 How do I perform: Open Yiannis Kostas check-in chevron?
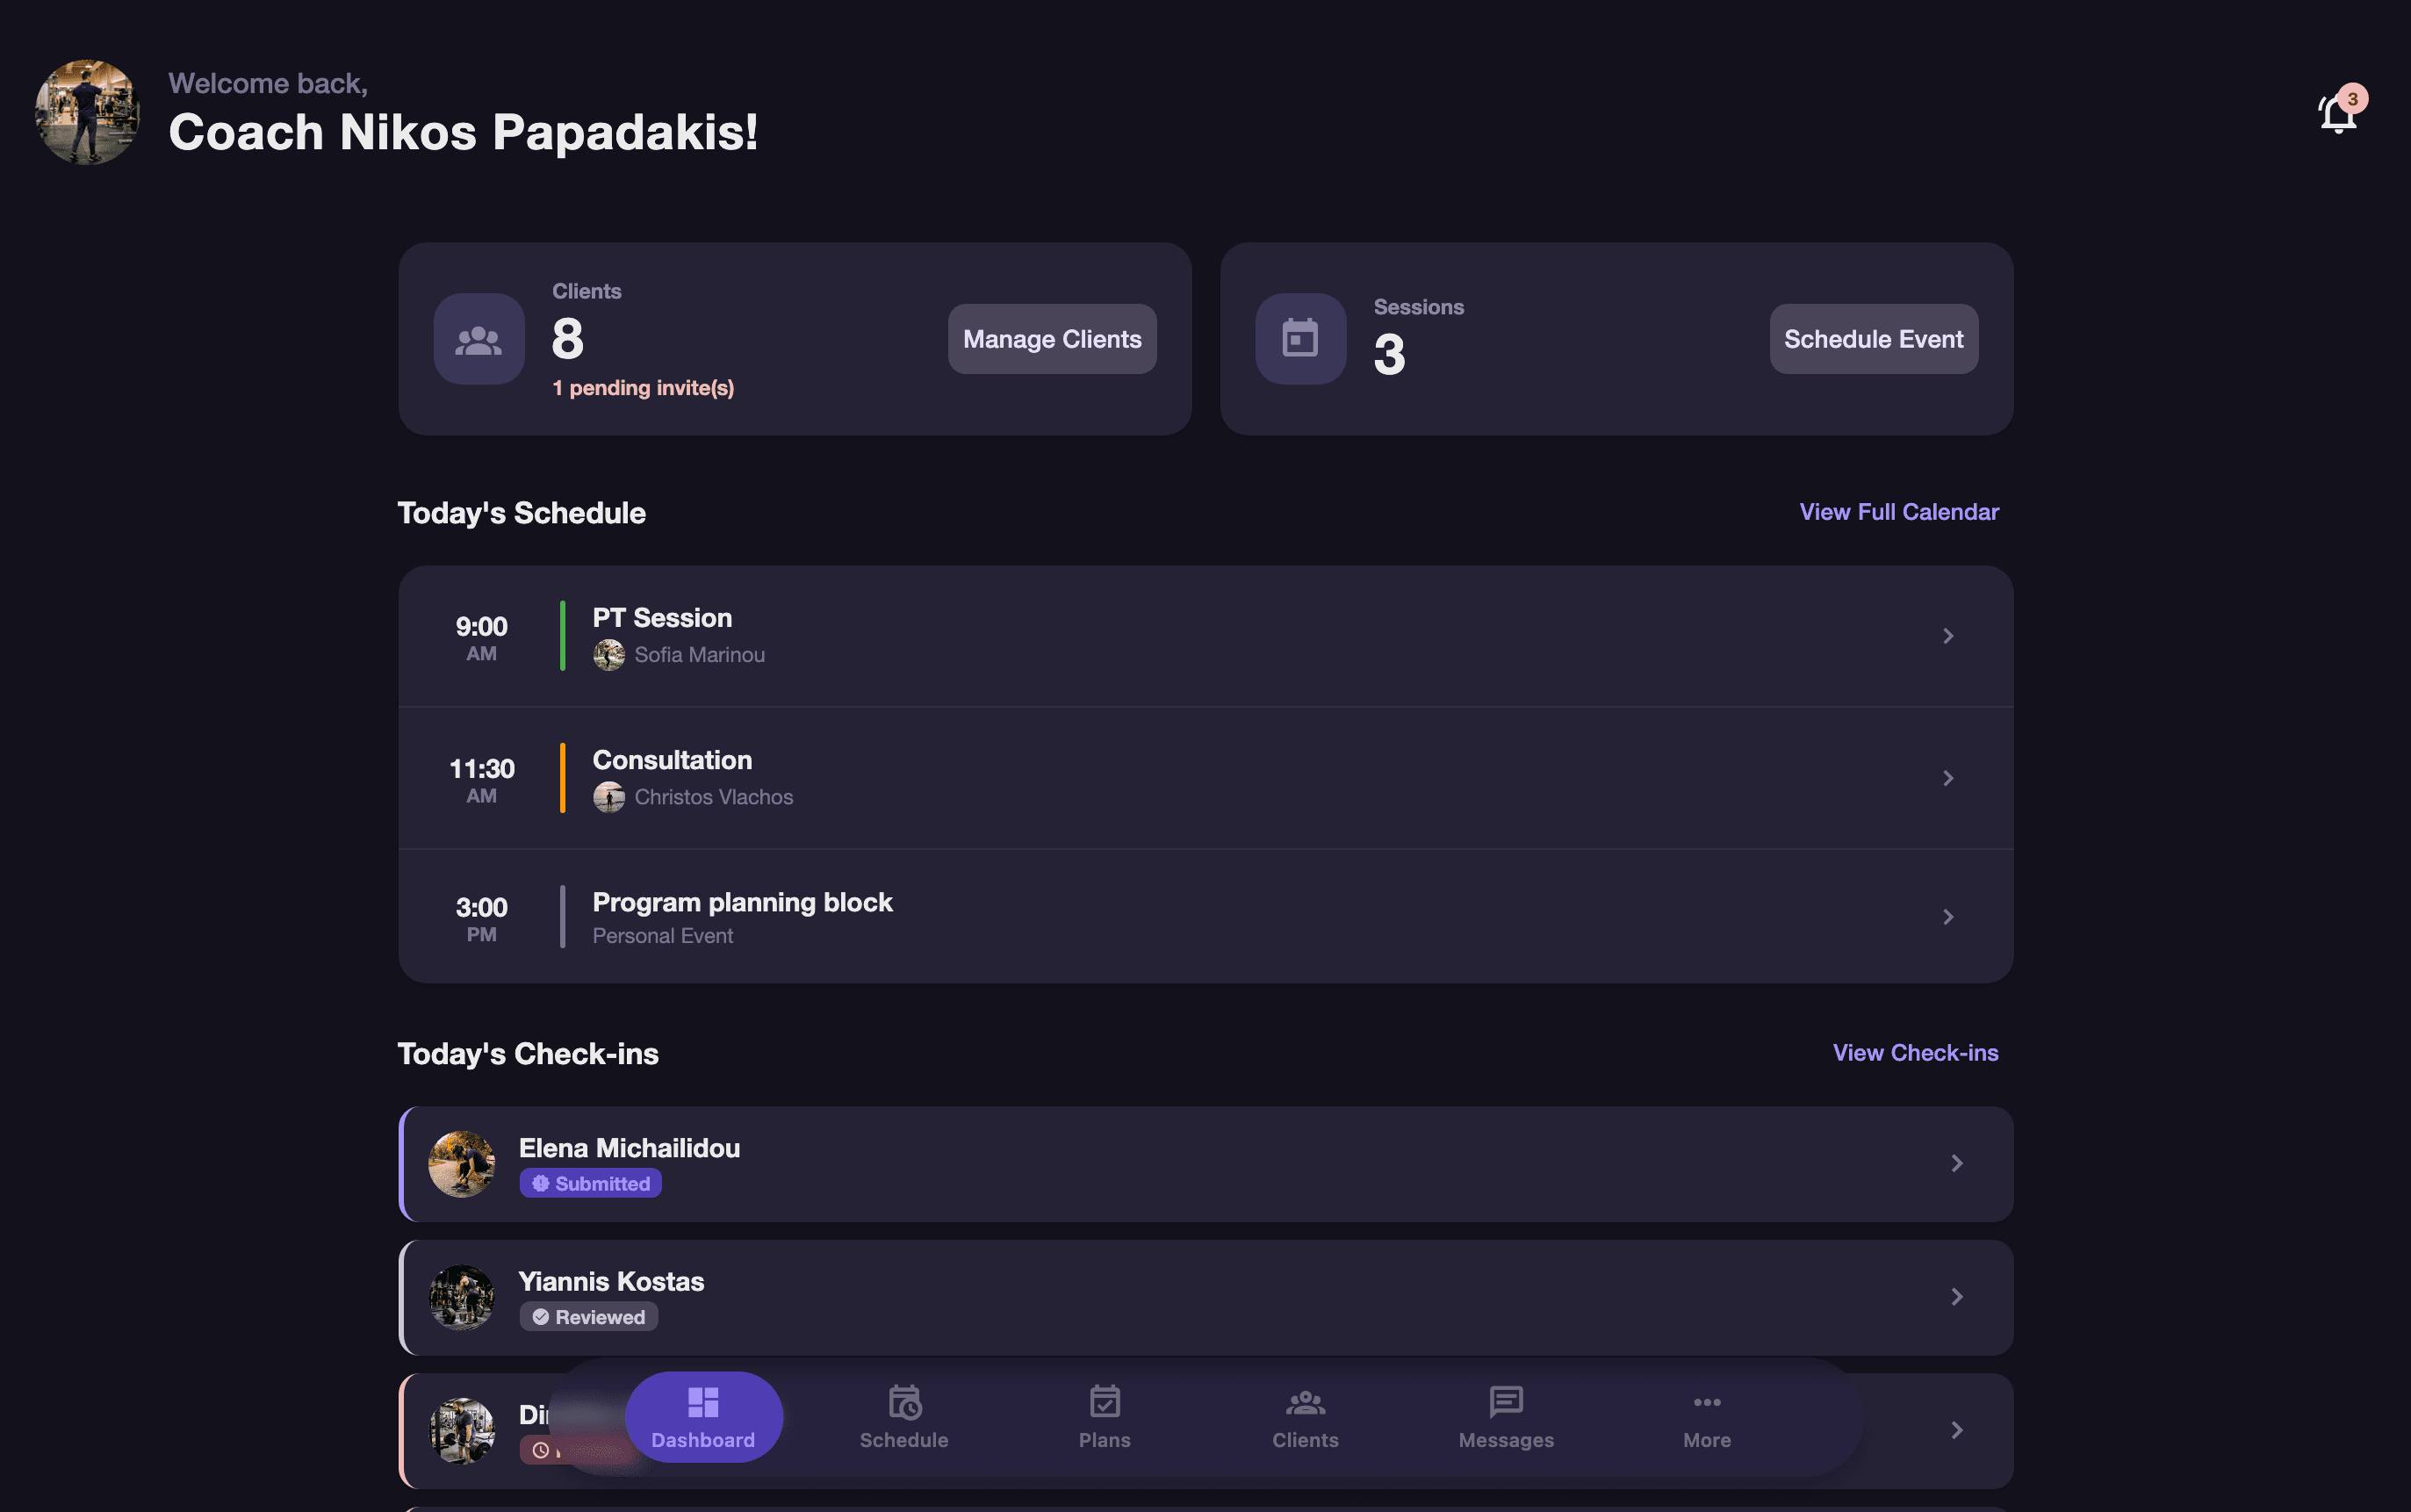(1957, 1297)
